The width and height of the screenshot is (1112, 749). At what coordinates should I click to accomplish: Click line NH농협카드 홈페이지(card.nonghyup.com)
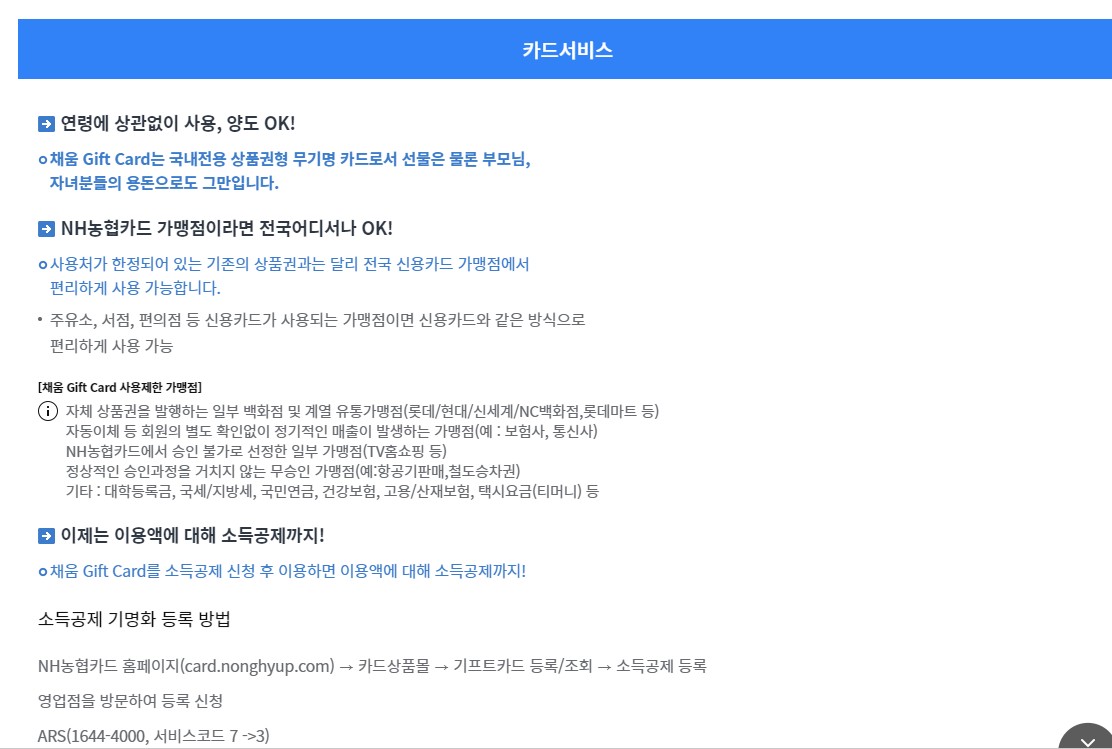(372, 666)
